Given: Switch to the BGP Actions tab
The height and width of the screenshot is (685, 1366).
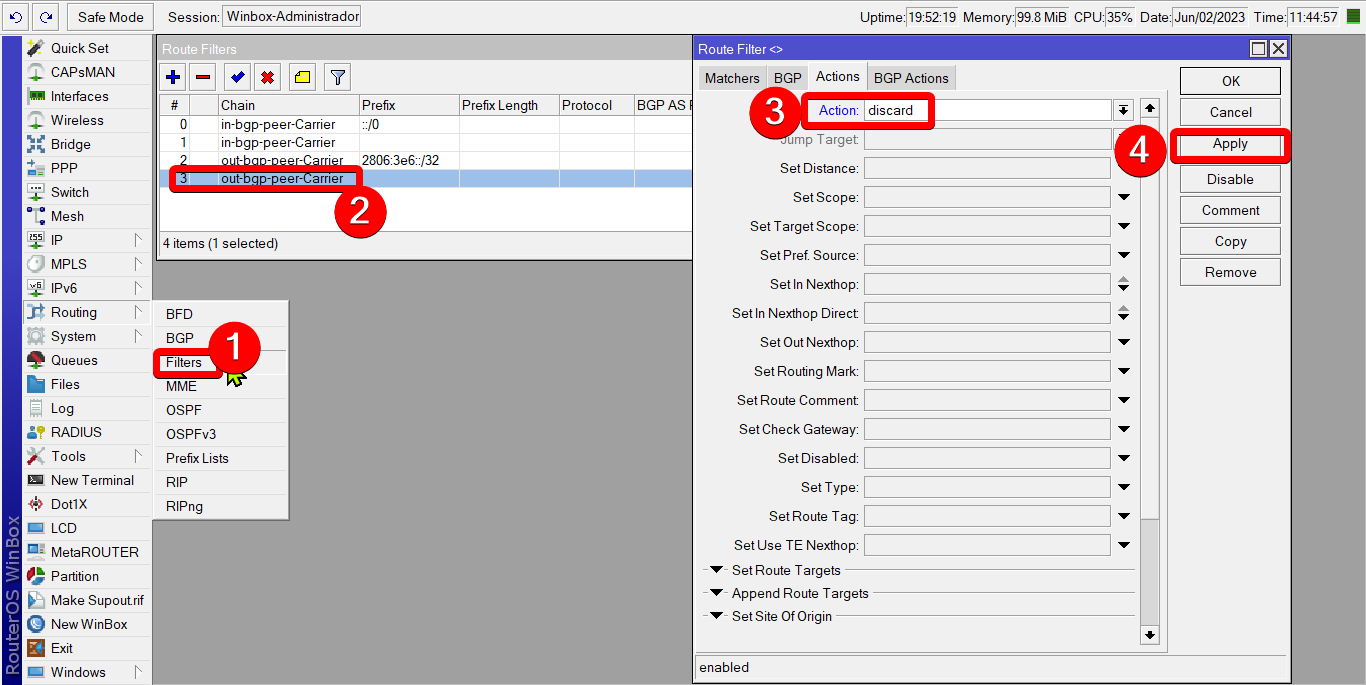Looking at the screenshot, I should [x=911, y=78].
